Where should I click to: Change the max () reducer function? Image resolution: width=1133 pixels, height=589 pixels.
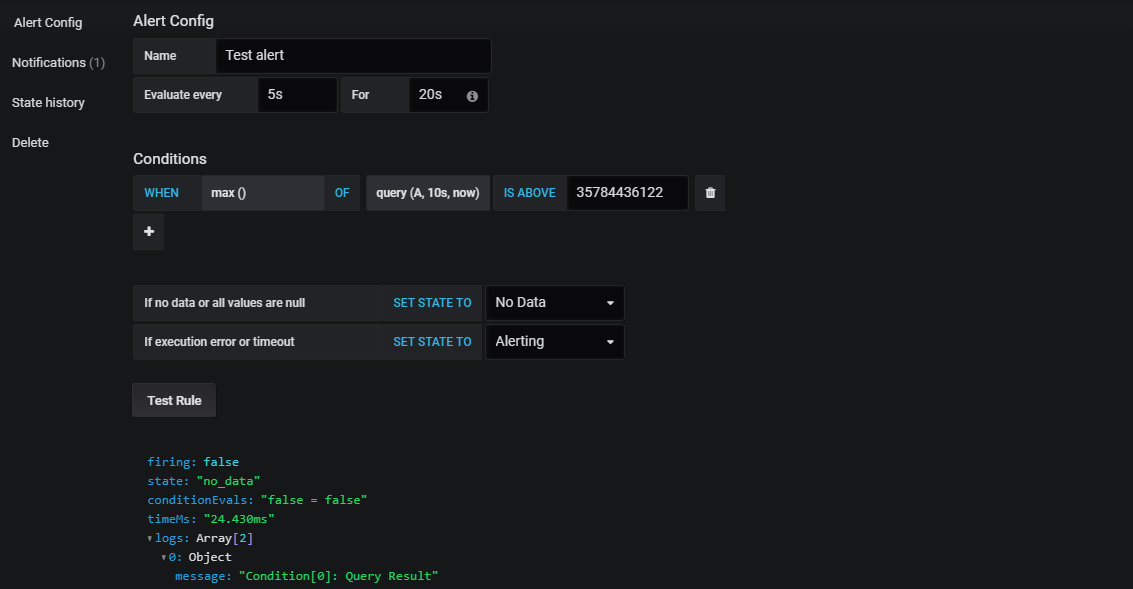262,193
